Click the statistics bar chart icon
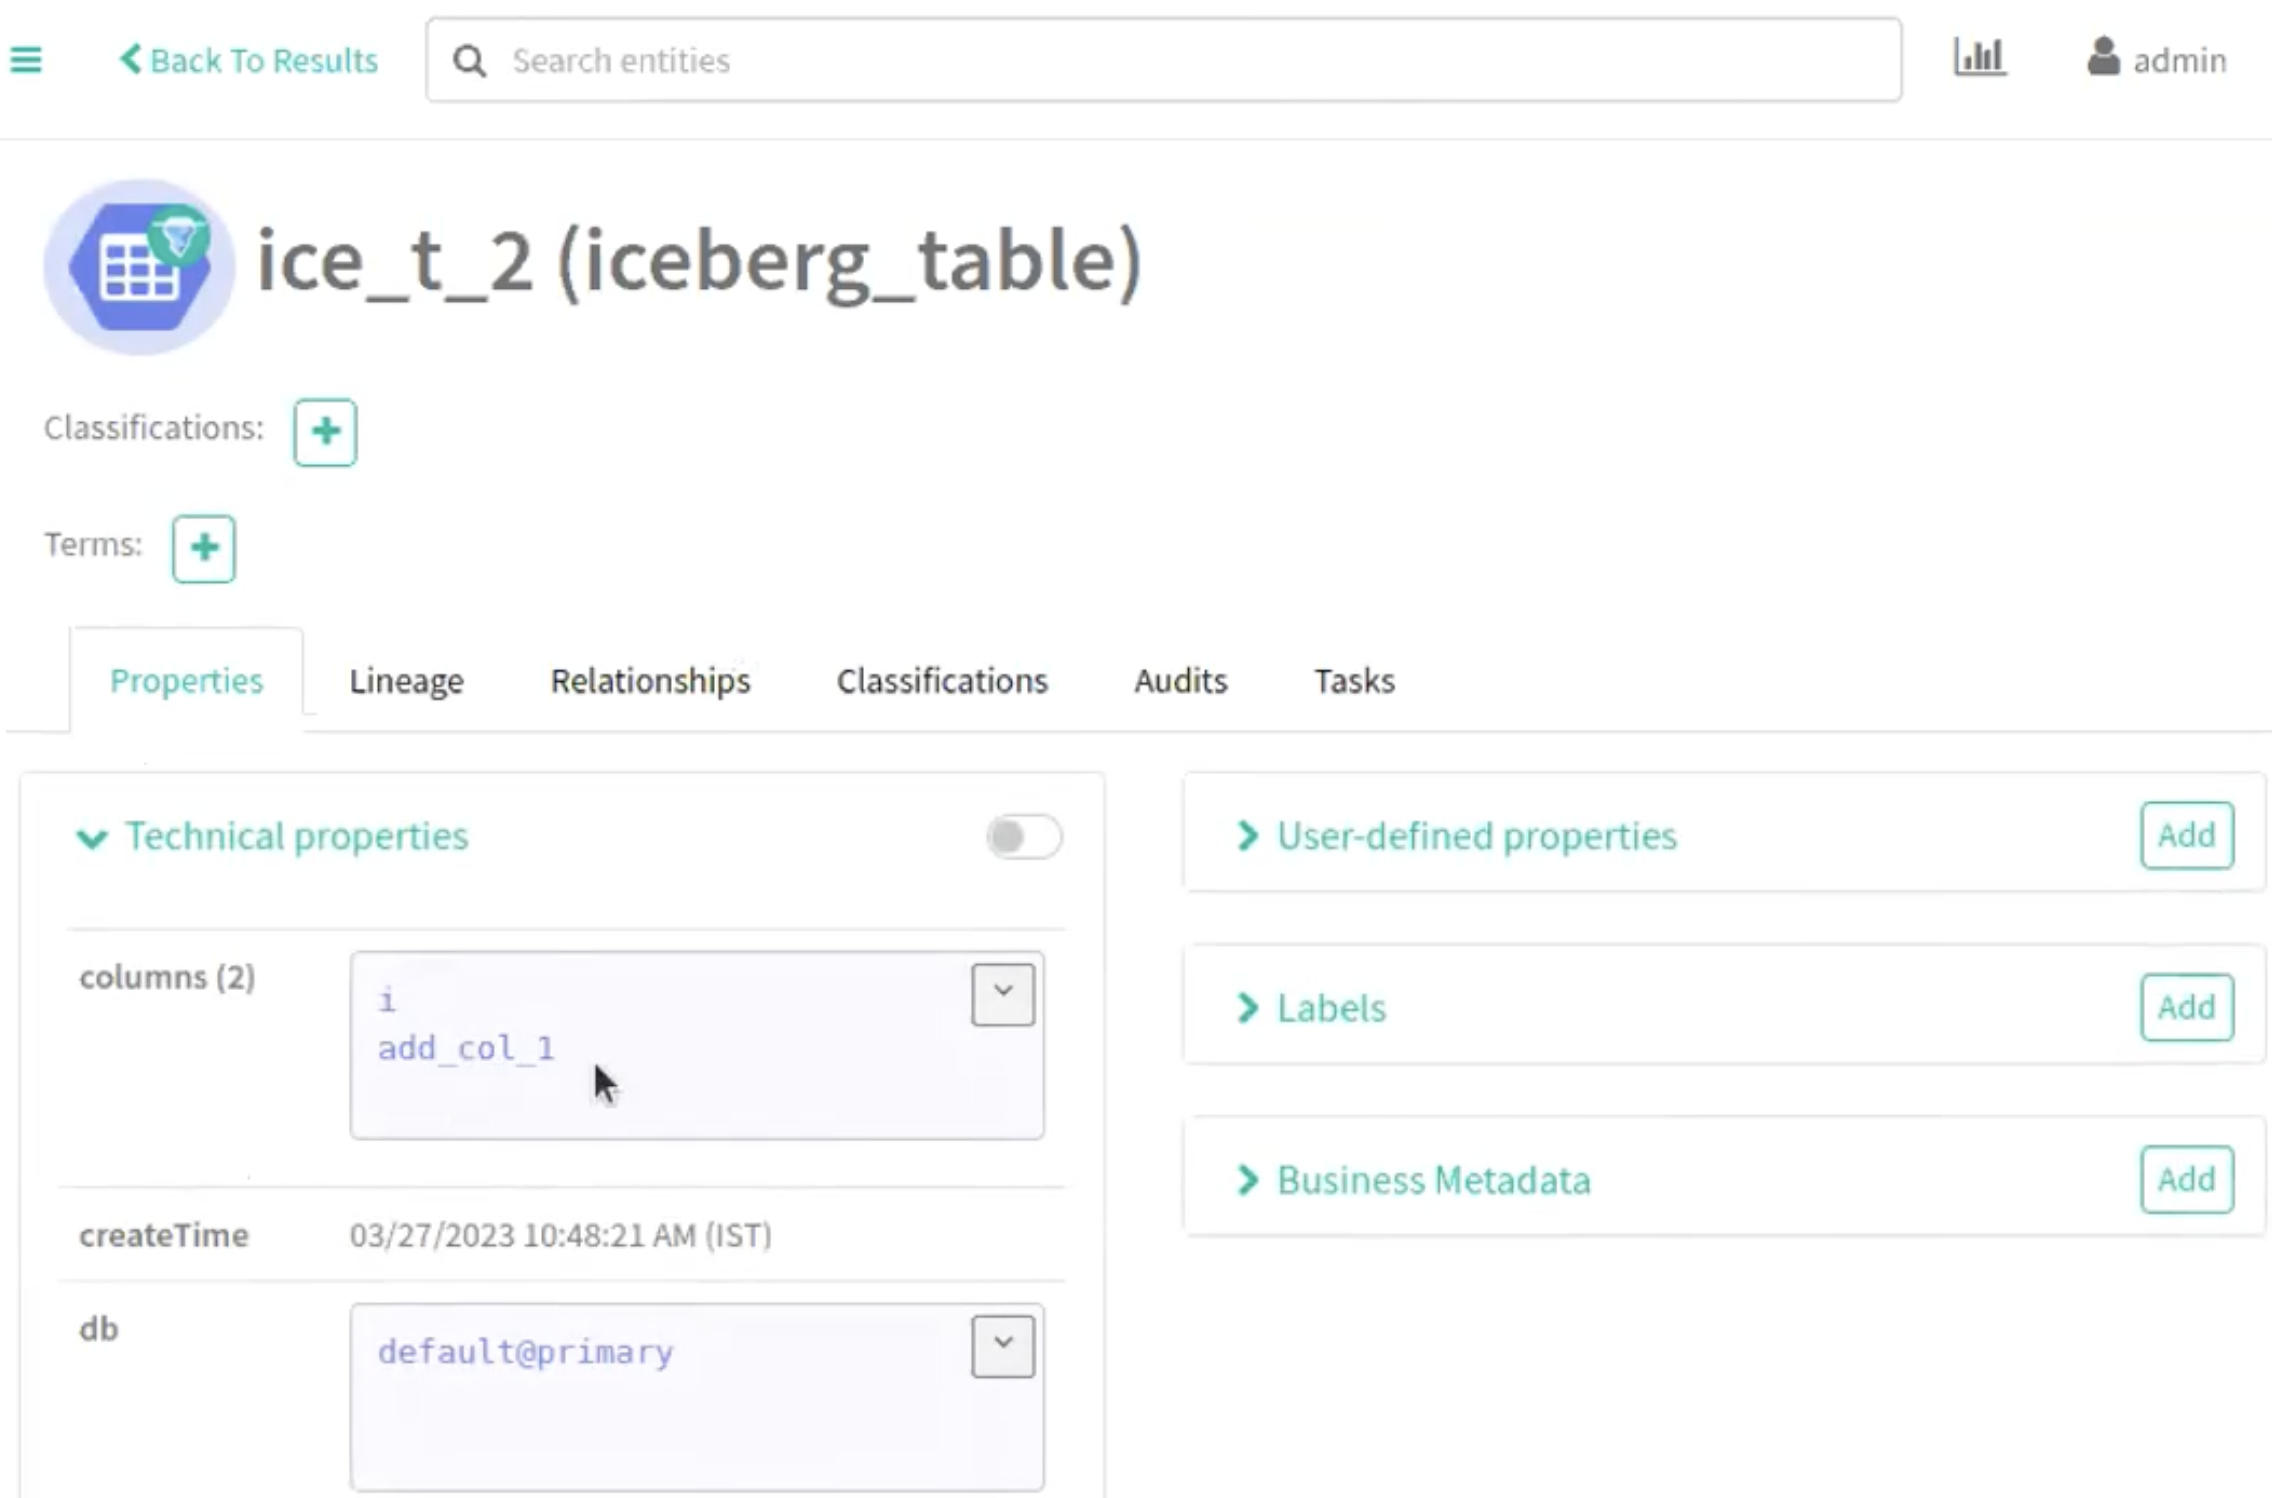 coord(1979,57)
